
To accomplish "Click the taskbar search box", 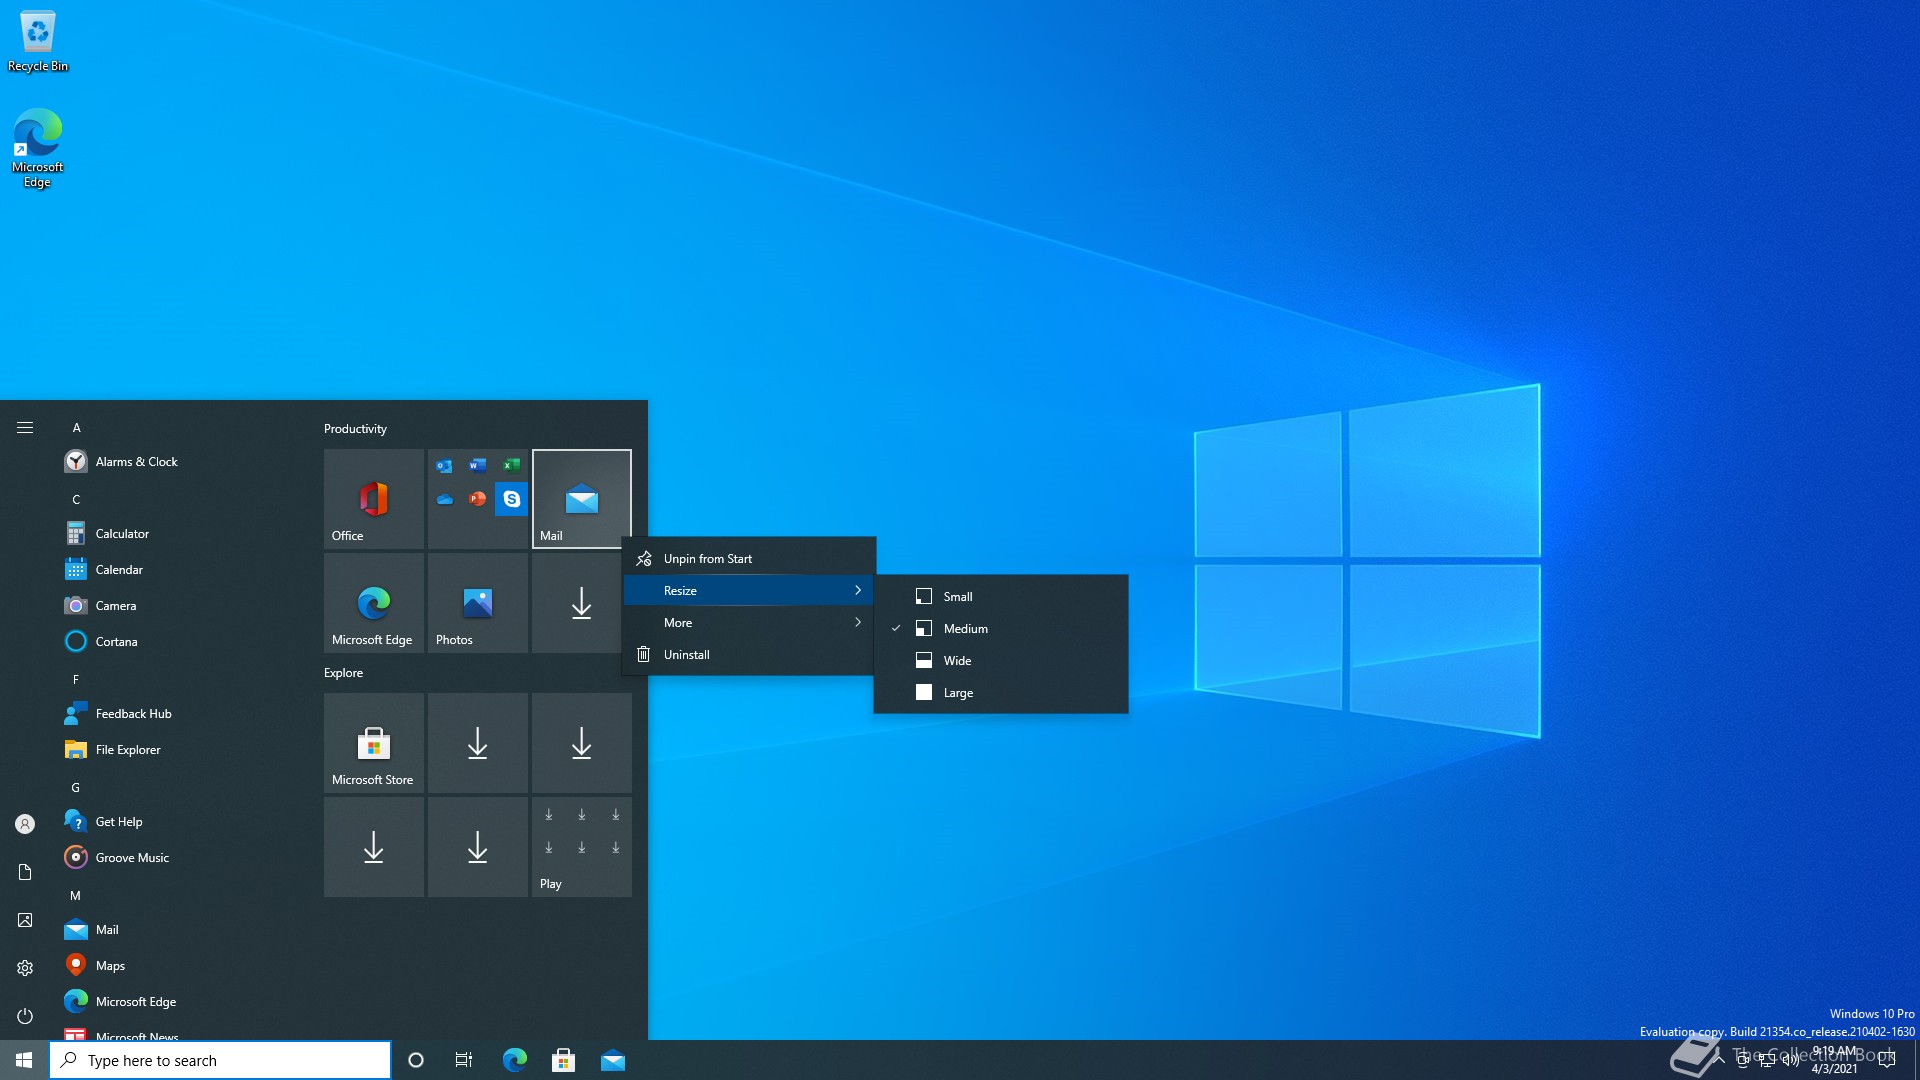I will (x=220, y=1060).
